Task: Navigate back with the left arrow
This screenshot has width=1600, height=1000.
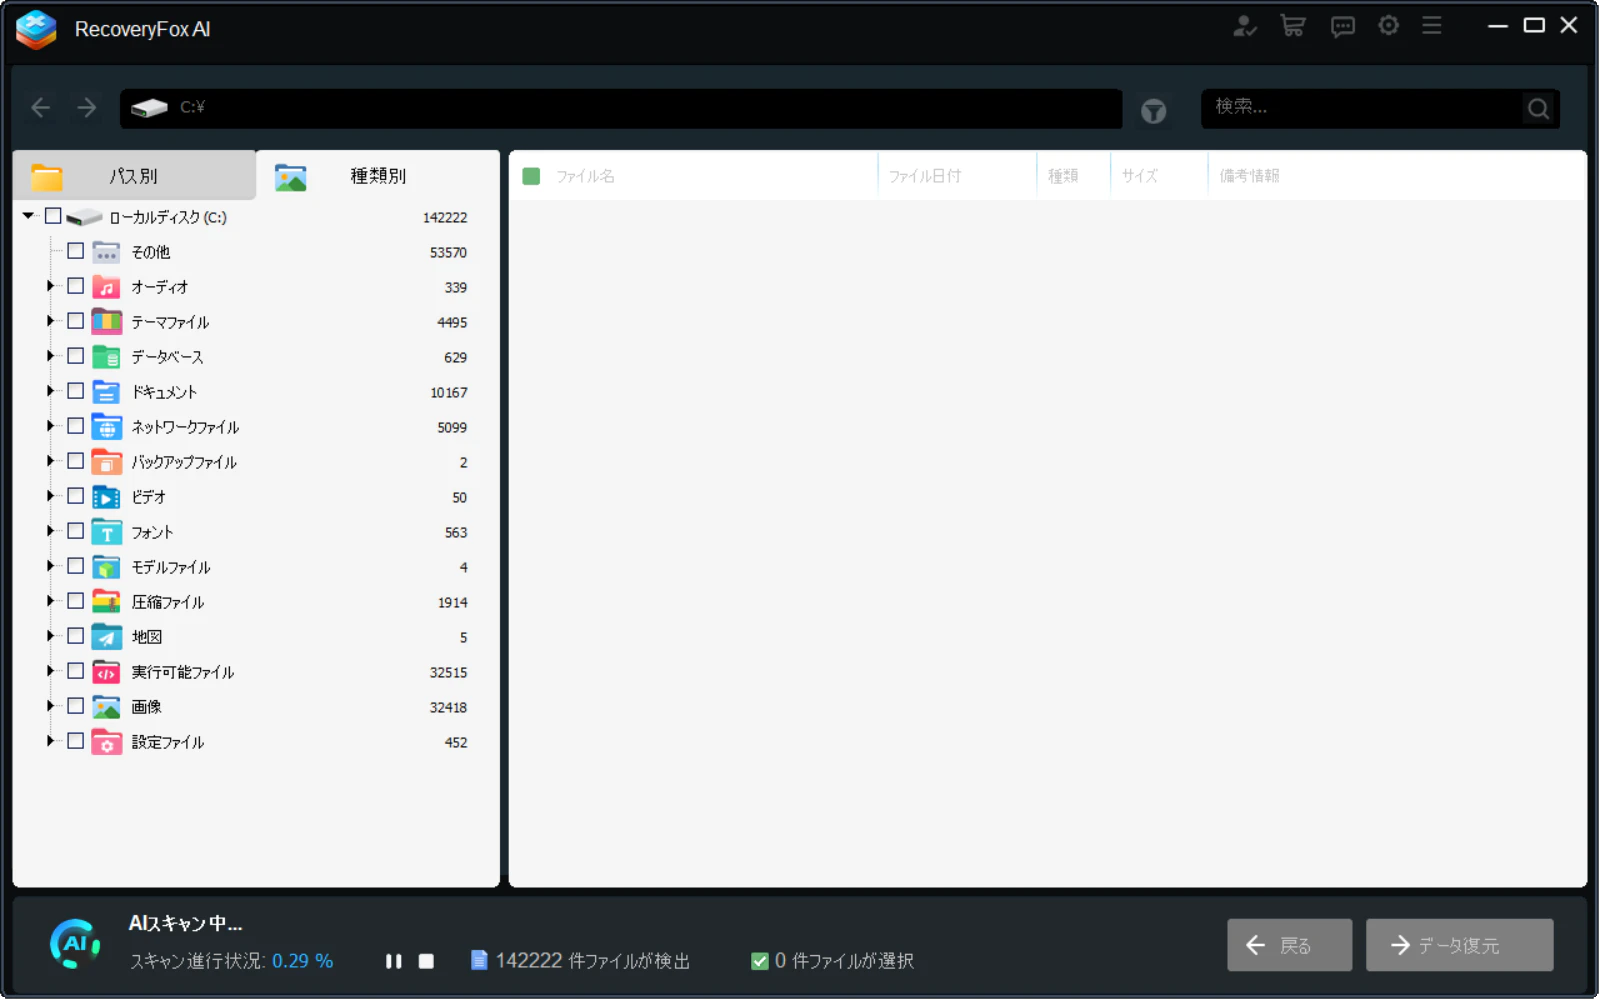Action: [x=41, y=108]
